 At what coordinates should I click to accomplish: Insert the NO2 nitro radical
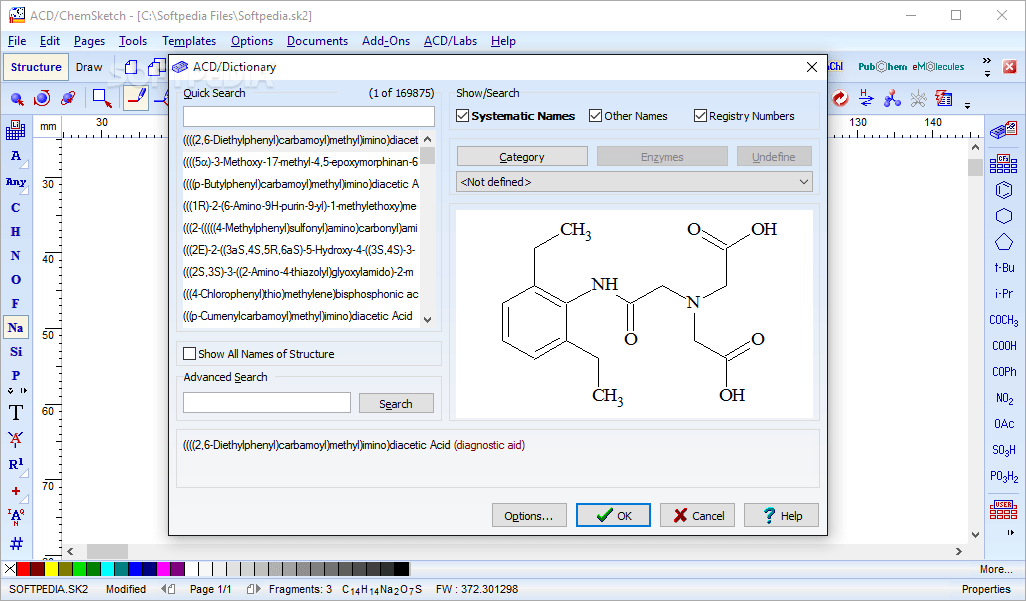coord(1004,398)
